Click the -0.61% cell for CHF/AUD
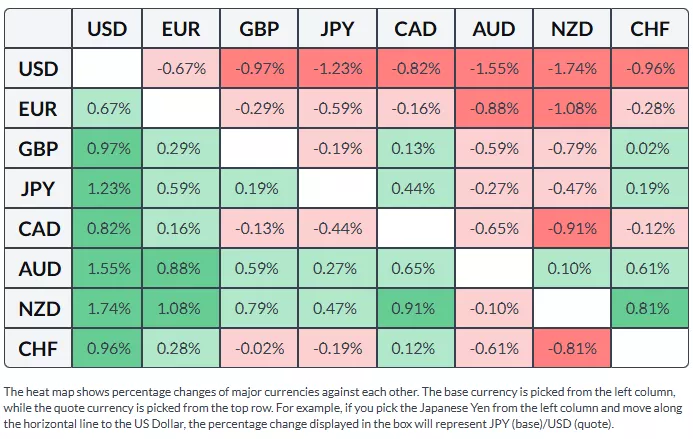The image size is (693, 439). pyautogui.click(x=493, y=349)
